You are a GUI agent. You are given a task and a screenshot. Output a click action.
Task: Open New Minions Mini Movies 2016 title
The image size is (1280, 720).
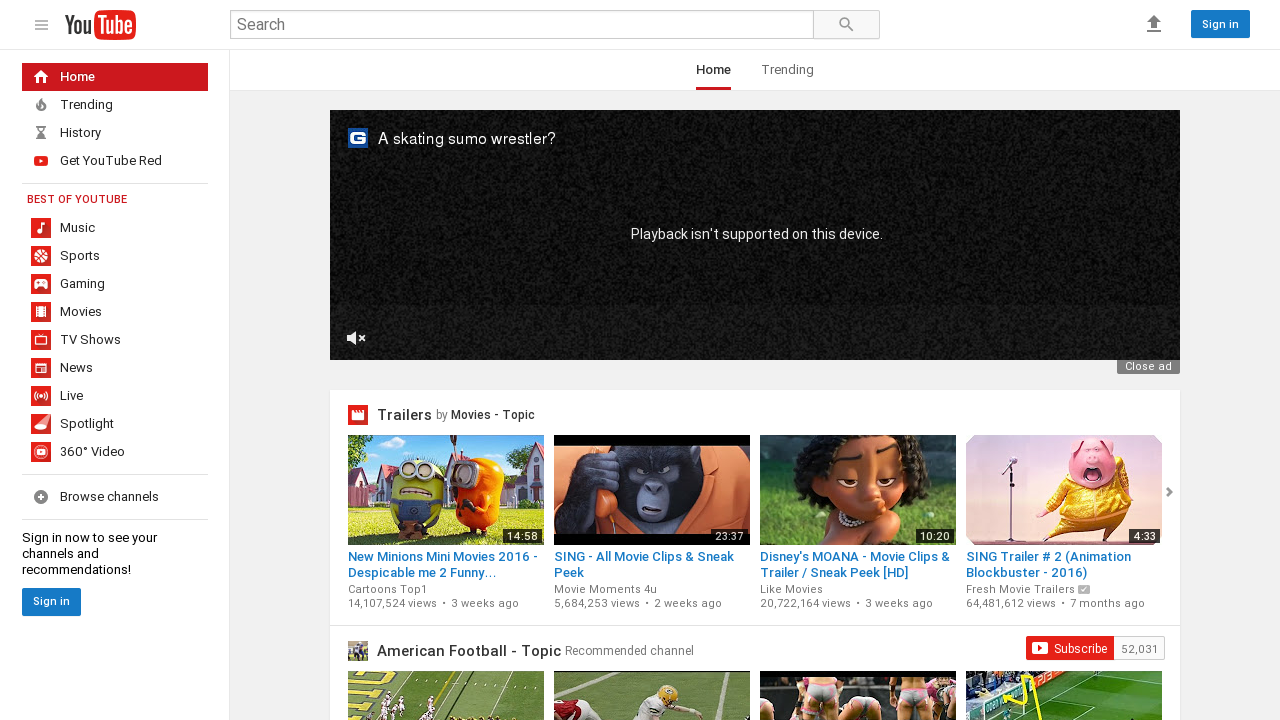point(443,565)
